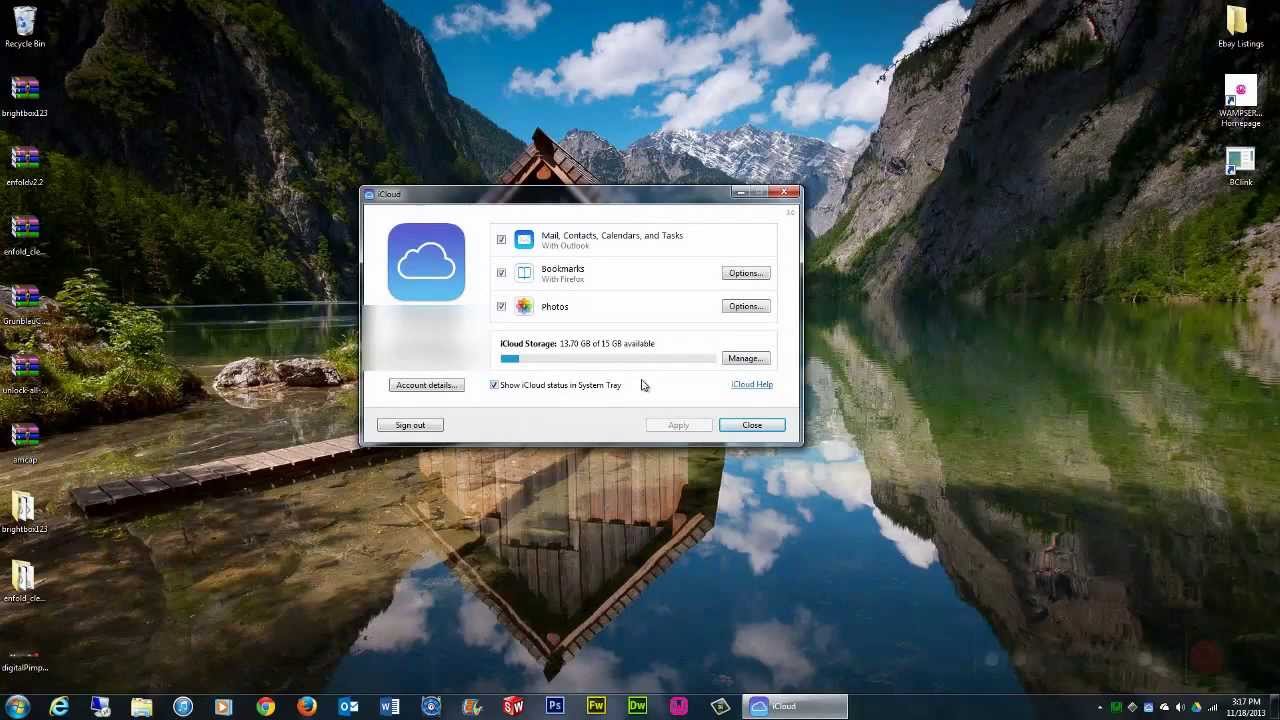The image size is (1280, 720).
Task: Click the Sign out button
Action: coord(410,425)
